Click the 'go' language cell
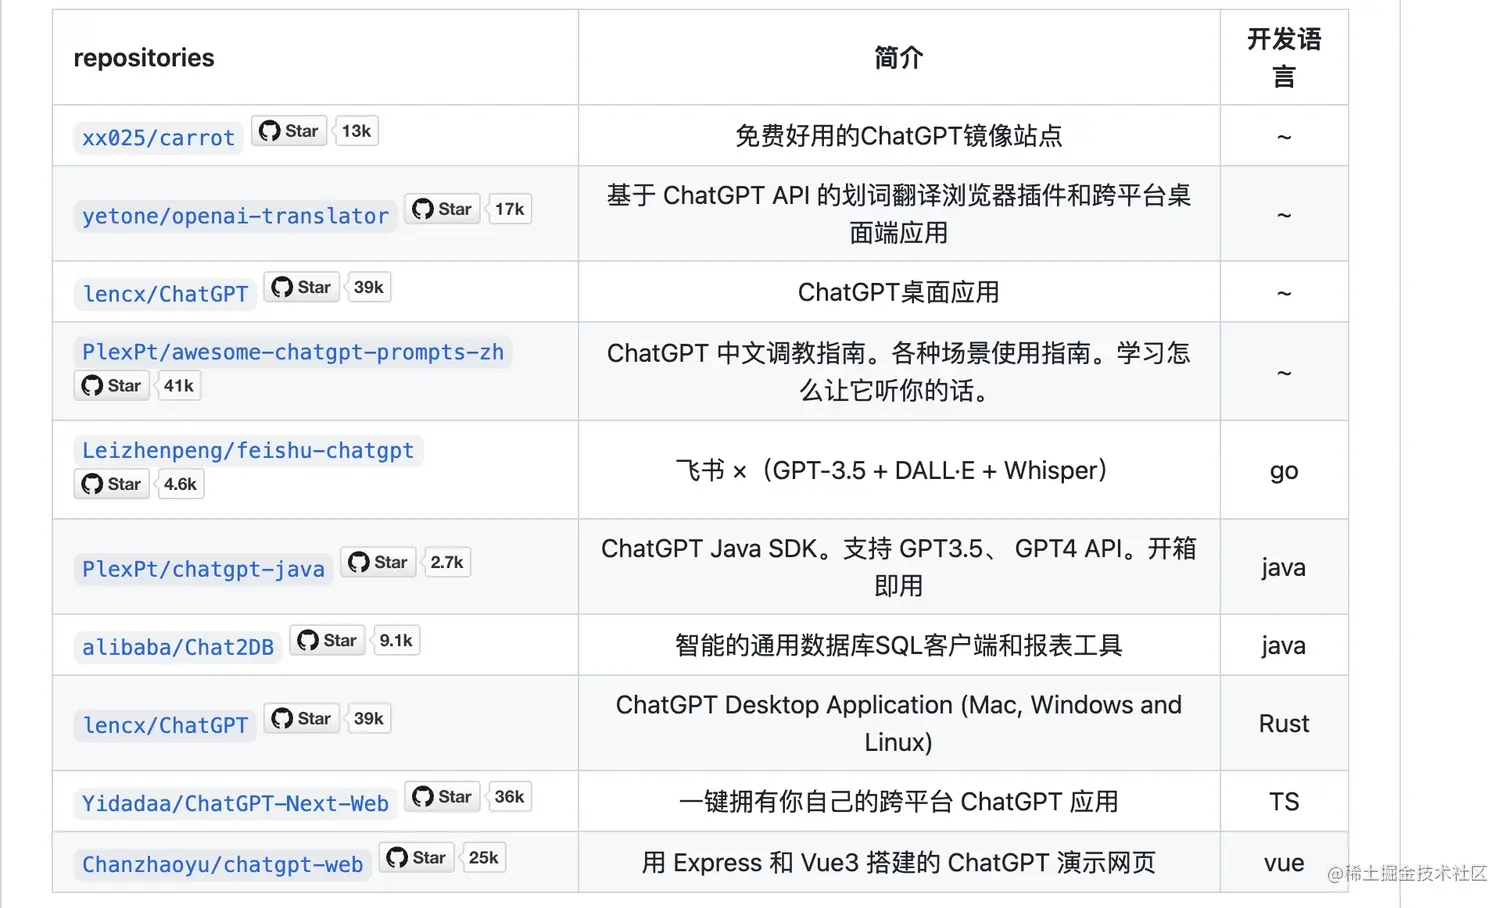The image size is (1512, 908). coord(1284,471)
